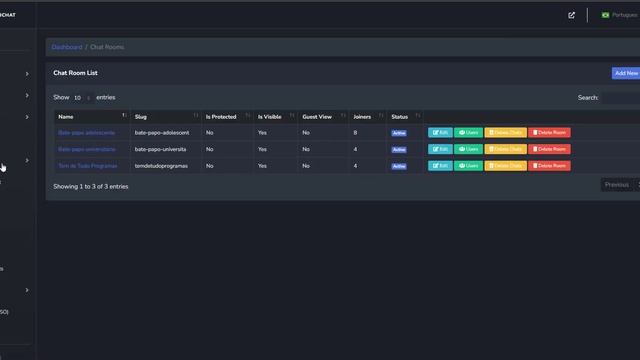Open the Portugues language dropdown
This screenshot has height=360, width=640.
(624, 15)
